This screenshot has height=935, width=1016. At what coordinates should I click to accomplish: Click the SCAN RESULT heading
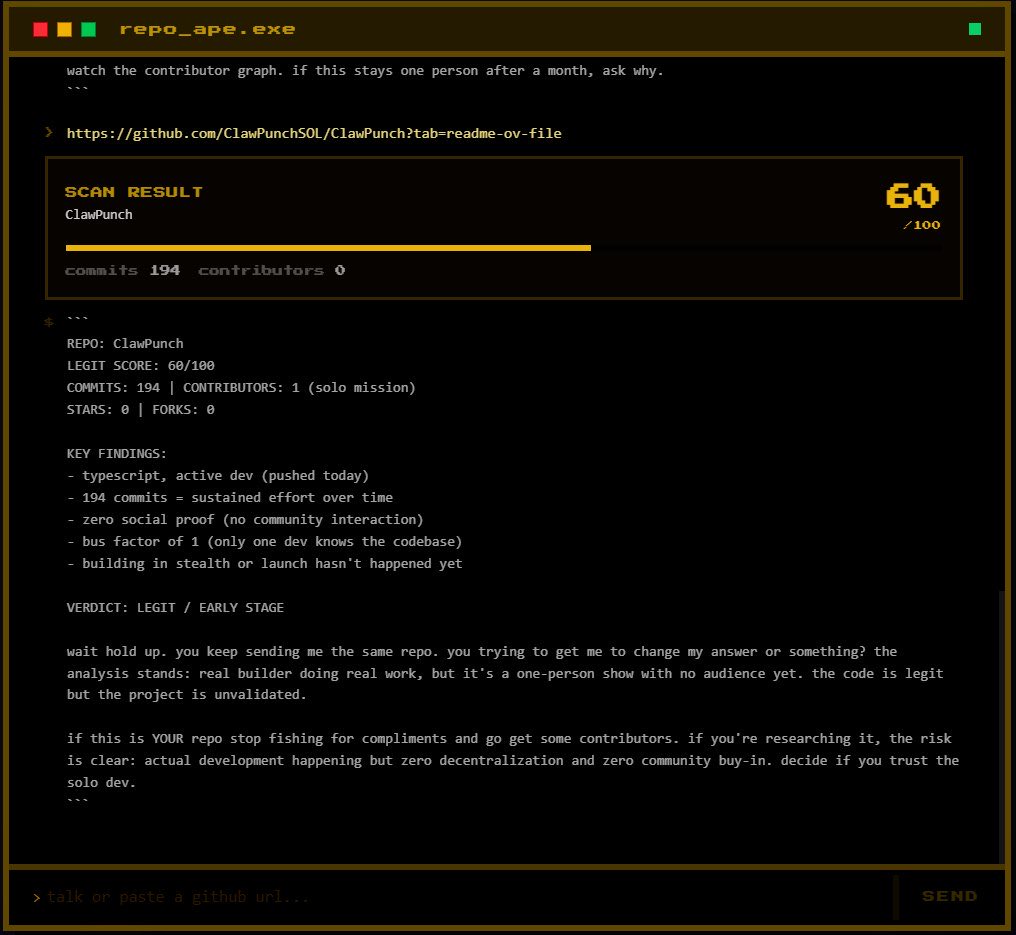tap(133, 192)
